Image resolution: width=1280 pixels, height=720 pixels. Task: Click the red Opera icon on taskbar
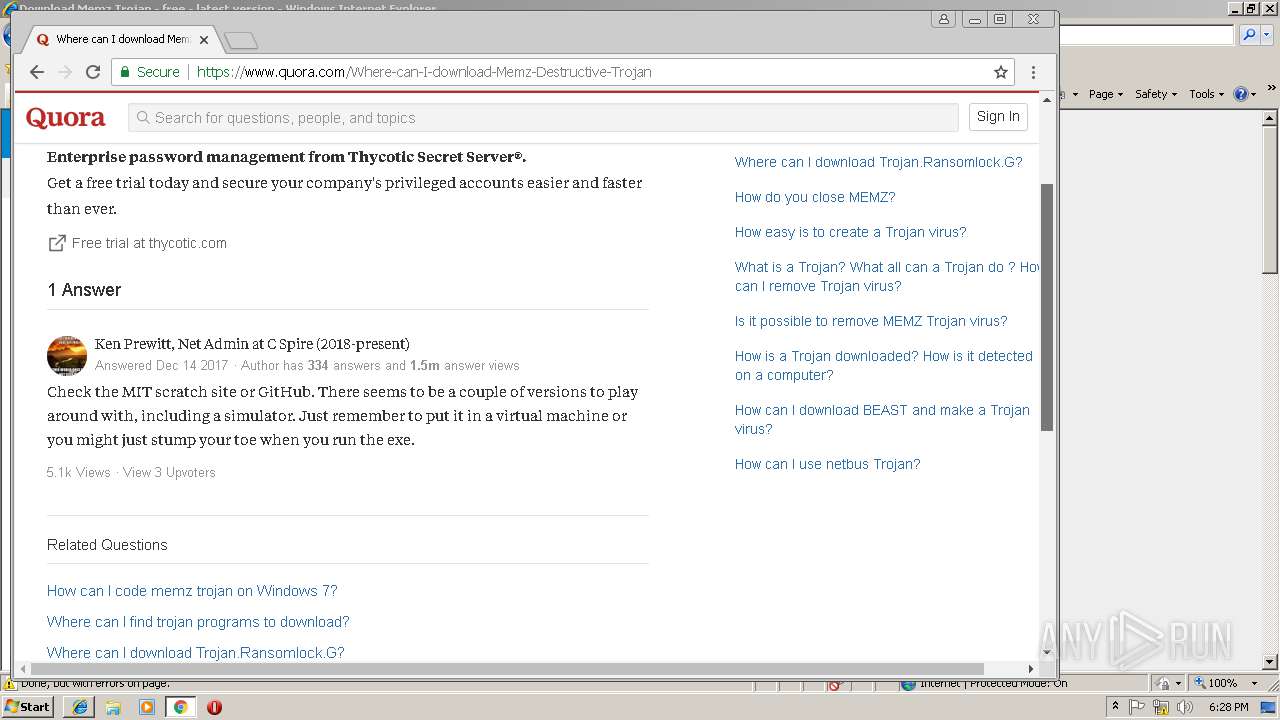(214, 707)
